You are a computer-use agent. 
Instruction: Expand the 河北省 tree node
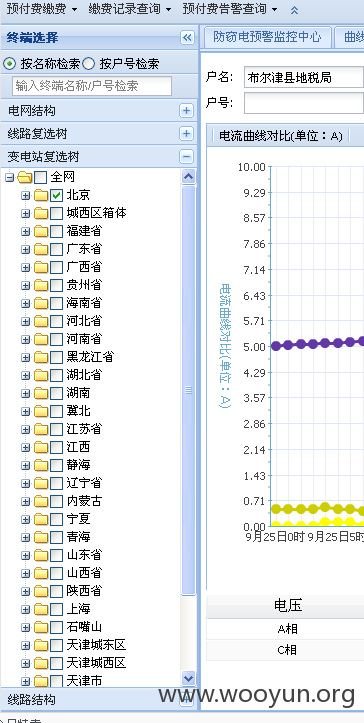25,321
